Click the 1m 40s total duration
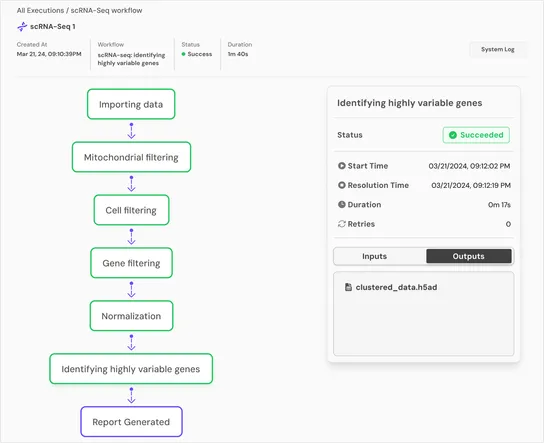This screenshot has width=544, height=443. pyautogui.click(x=238, y=54)
